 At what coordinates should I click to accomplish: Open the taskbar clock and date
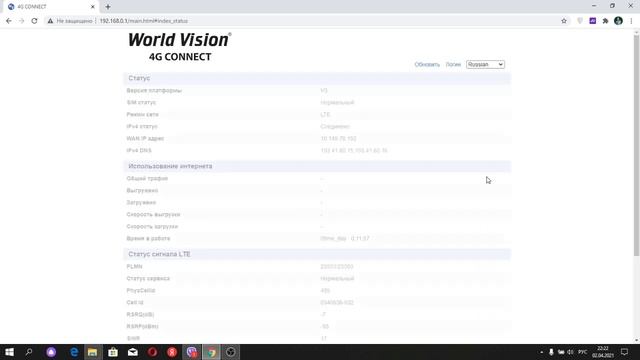coord(603,352)
